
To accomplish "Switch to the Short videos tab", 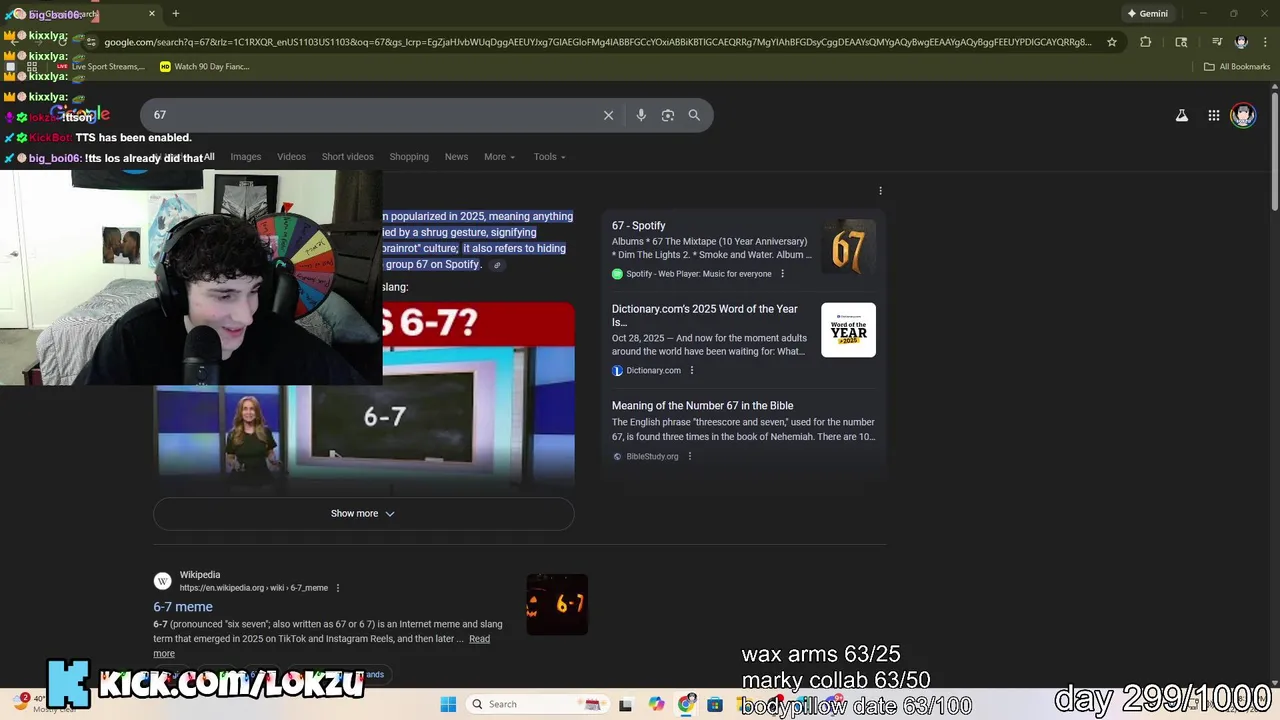I will [x=347, y=157].
